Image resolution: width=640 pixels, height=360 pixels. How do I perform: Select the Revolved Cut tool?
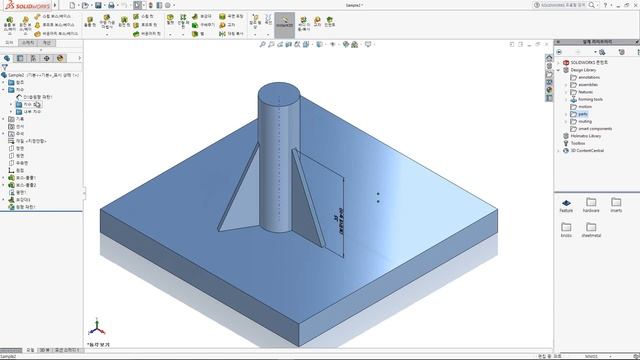click(x=124, y=22)
